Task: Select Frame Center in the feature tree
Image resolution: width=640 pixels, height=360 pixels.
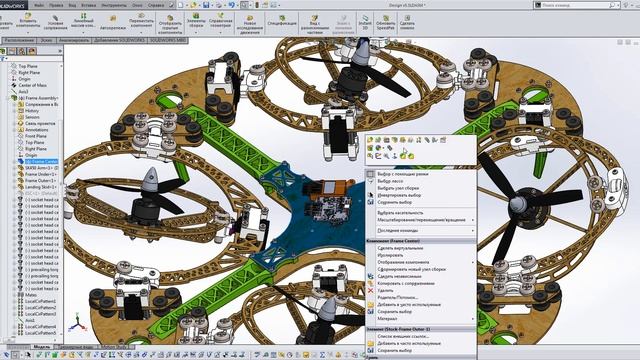Action: pyautogui.click(x=41, y=161)
